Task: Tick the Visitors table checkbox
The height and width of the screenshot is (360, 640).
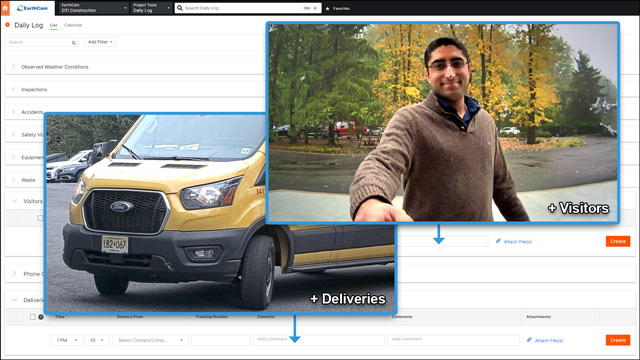Action: [x=40, y=218]
